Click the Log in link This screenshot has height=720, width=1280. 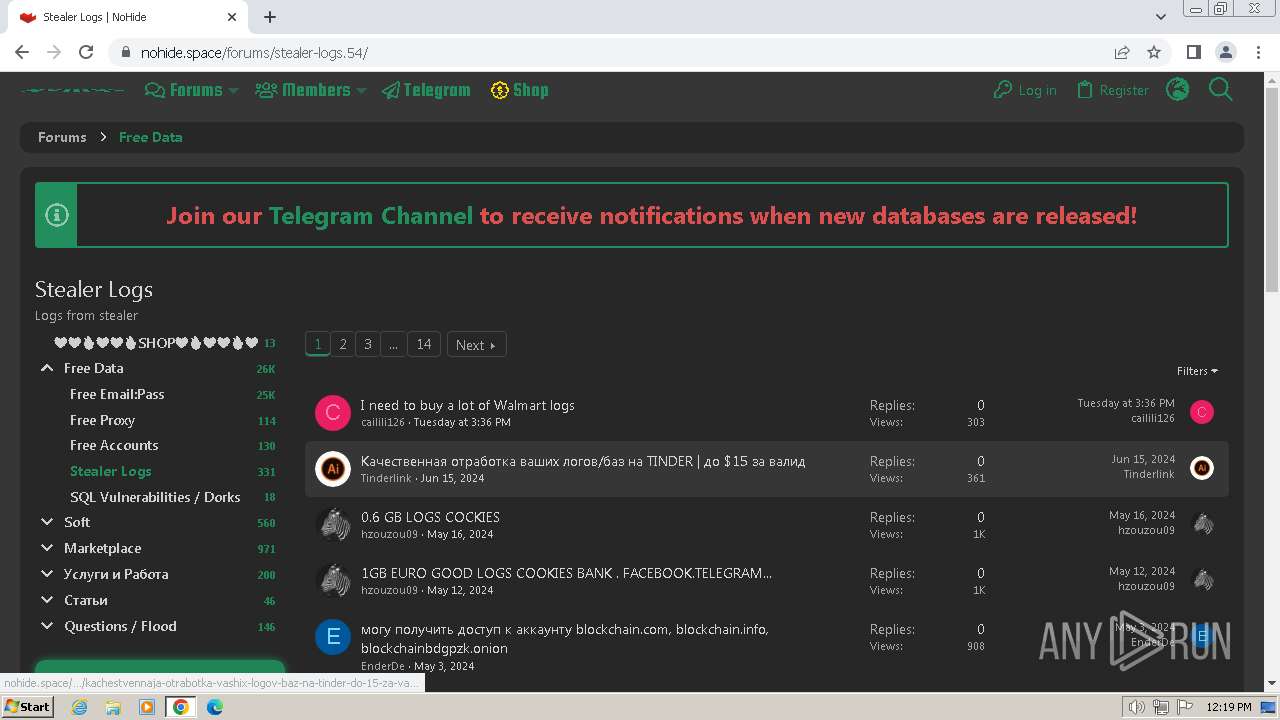pos(1025,90)
